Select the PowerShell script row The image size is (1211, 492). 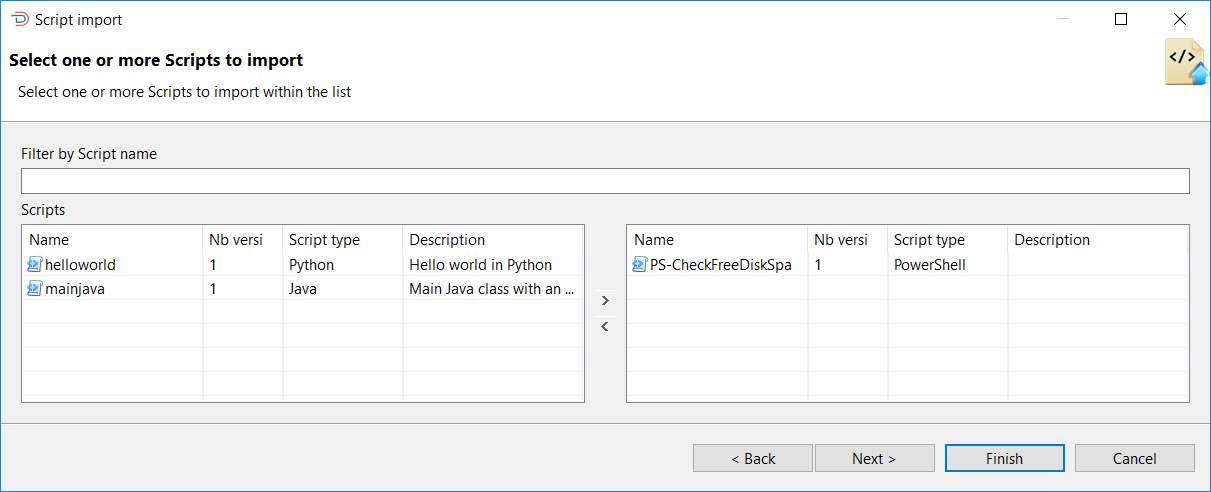point(908,265)
